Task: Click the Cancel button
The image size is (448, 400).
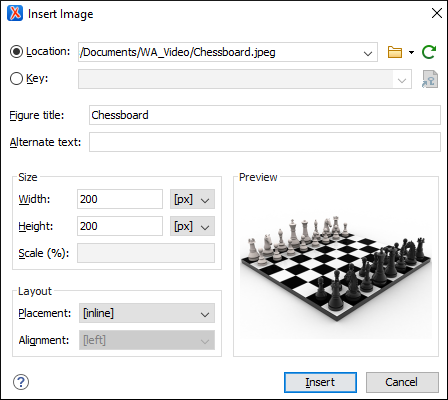Action: 402,382
